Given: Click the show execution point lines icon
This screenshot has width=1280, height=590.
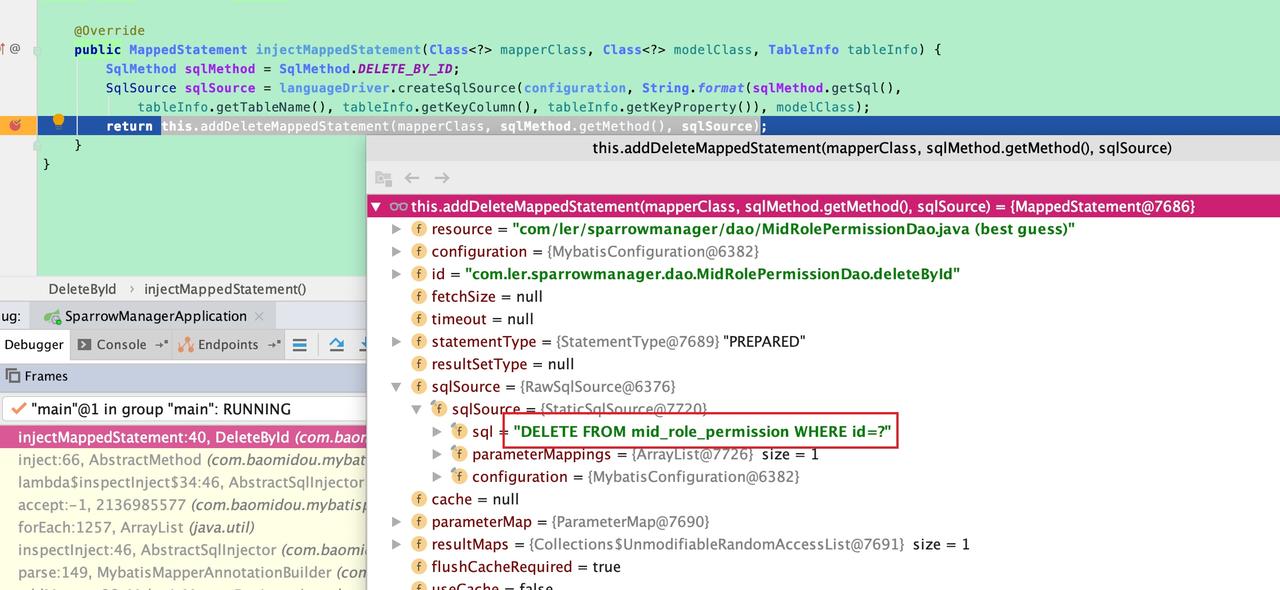Looking at the screenshot, I should (x=299, y=345).
